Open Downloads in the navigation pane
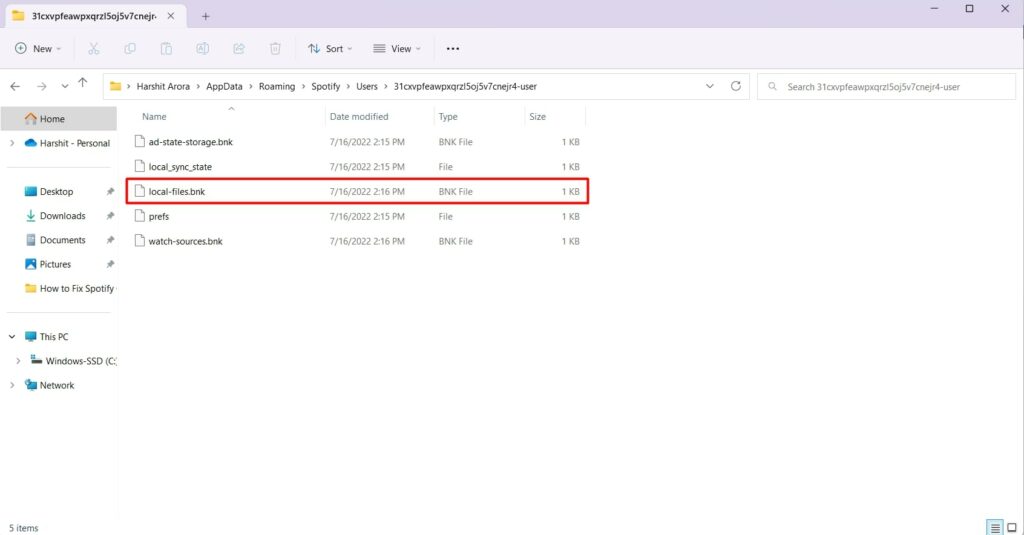The height and width of the screenshot is (535, 1024). coord(62,216)
